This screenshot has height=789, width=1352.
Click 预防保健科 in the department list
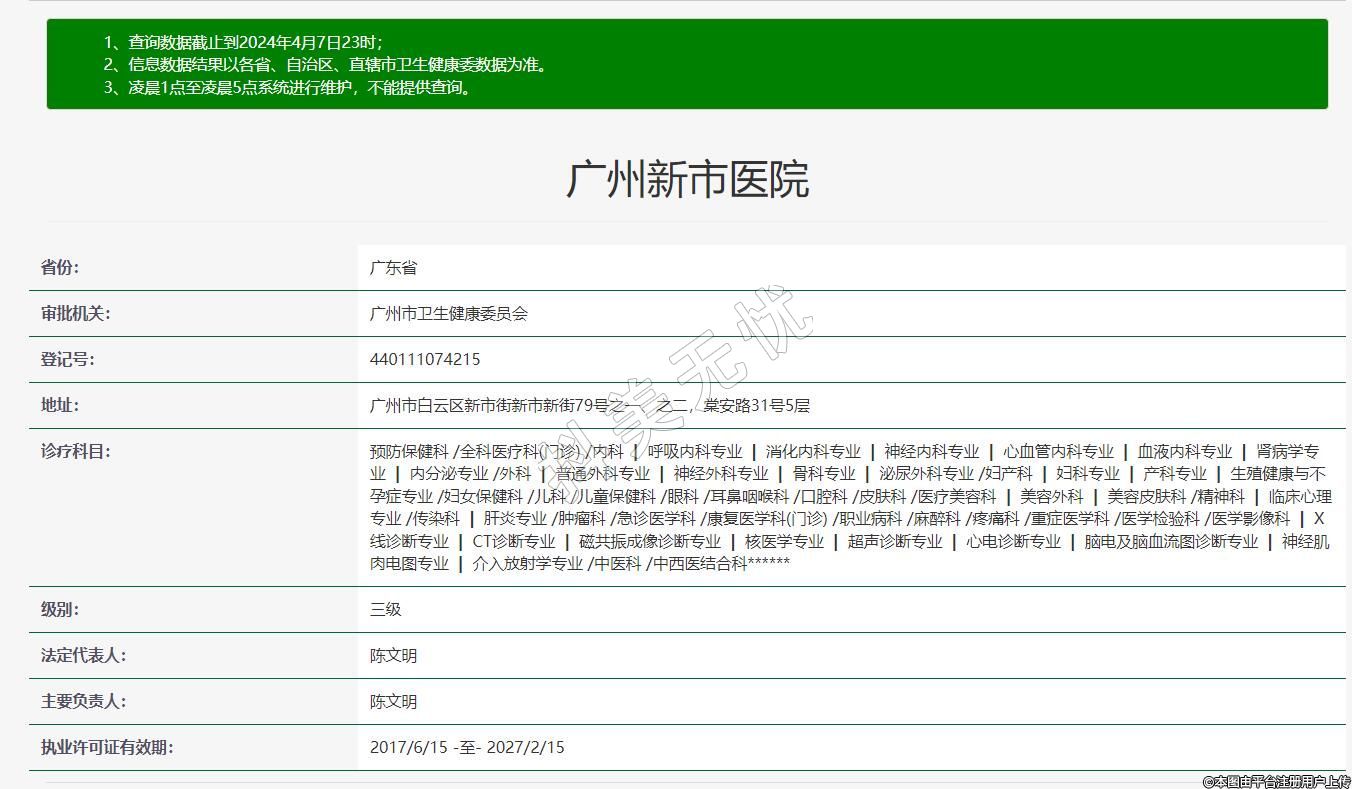(x=409, y=452)
